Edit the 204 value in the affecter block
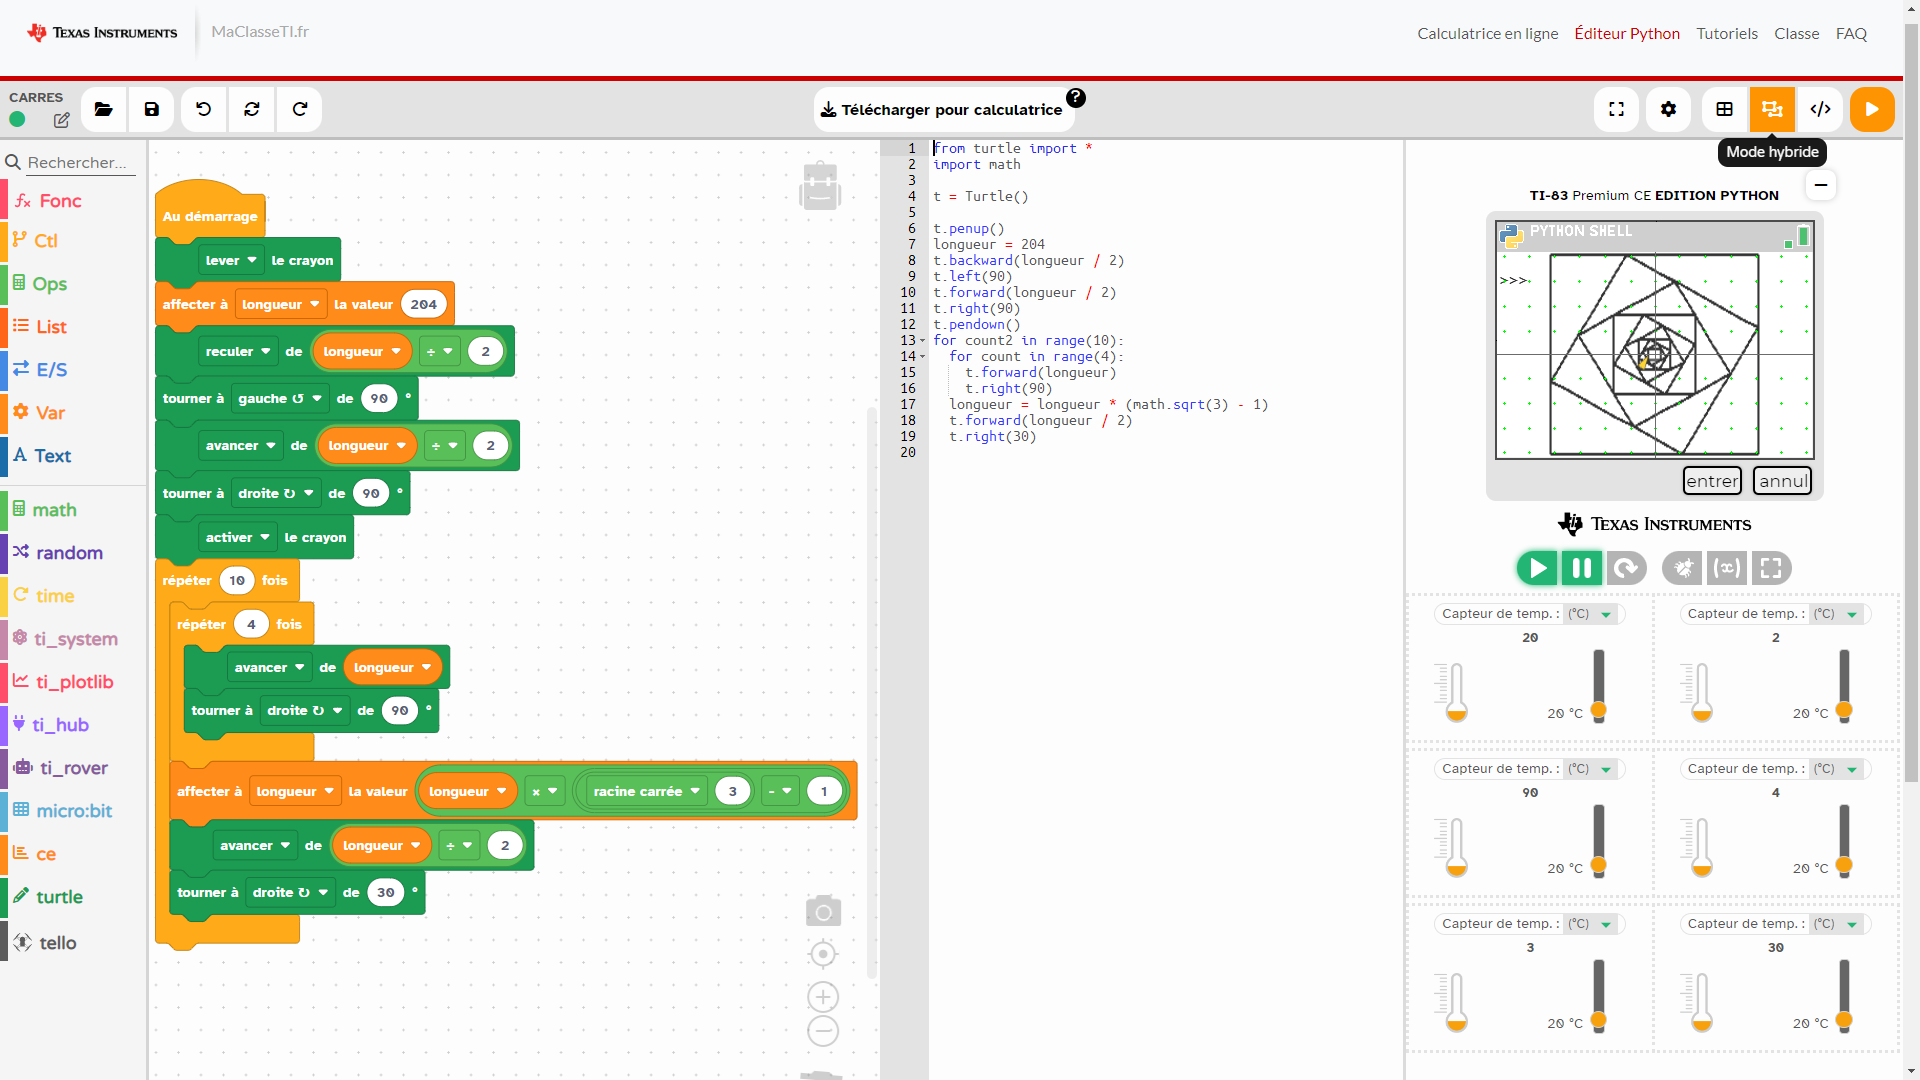The height and width of the screenshot is (1080, 1920). tap(424, 304)
